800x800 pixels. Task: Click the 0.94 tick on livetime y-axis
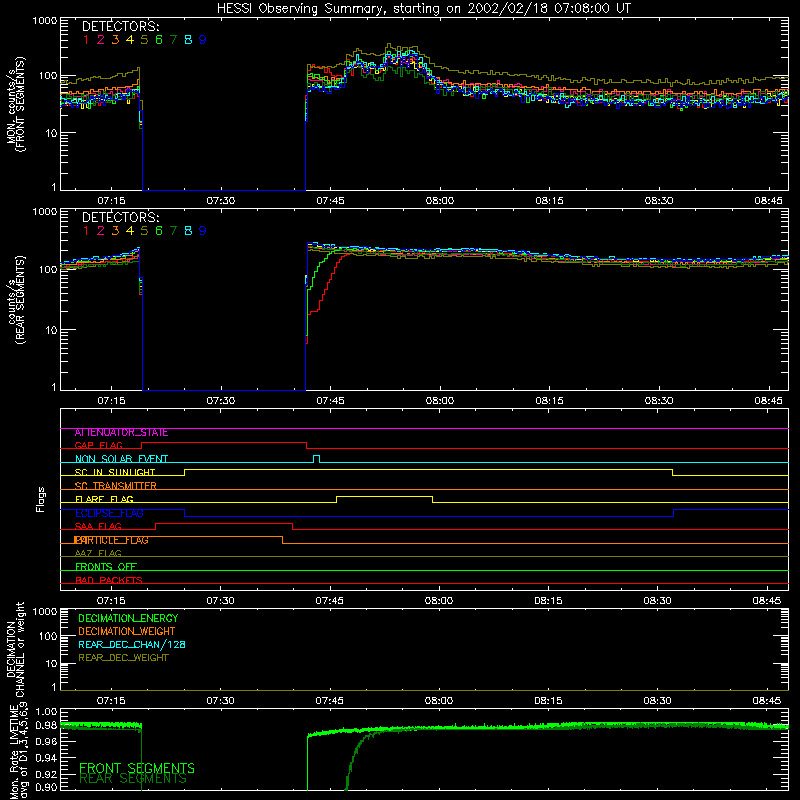[47, 757]
